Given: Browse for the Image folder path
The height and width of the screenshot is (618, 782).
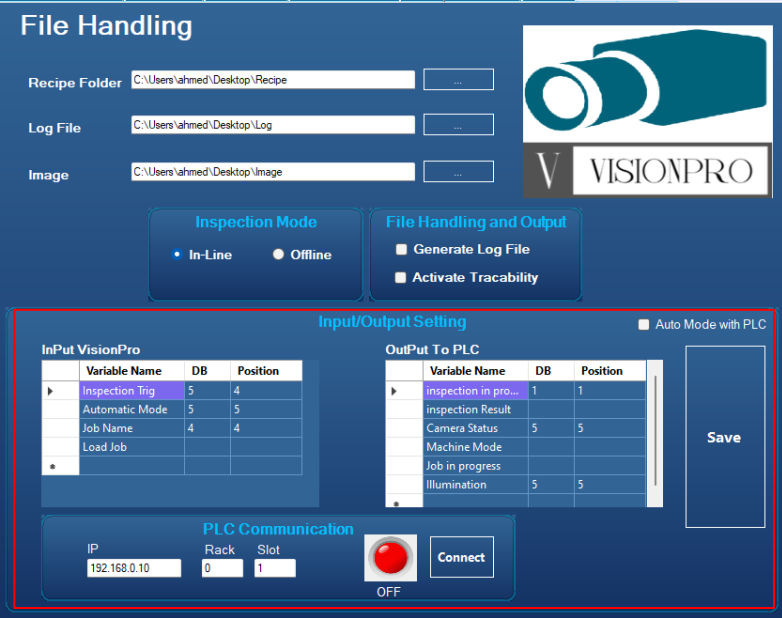Looking at the screenshot, I should point(458,172).
